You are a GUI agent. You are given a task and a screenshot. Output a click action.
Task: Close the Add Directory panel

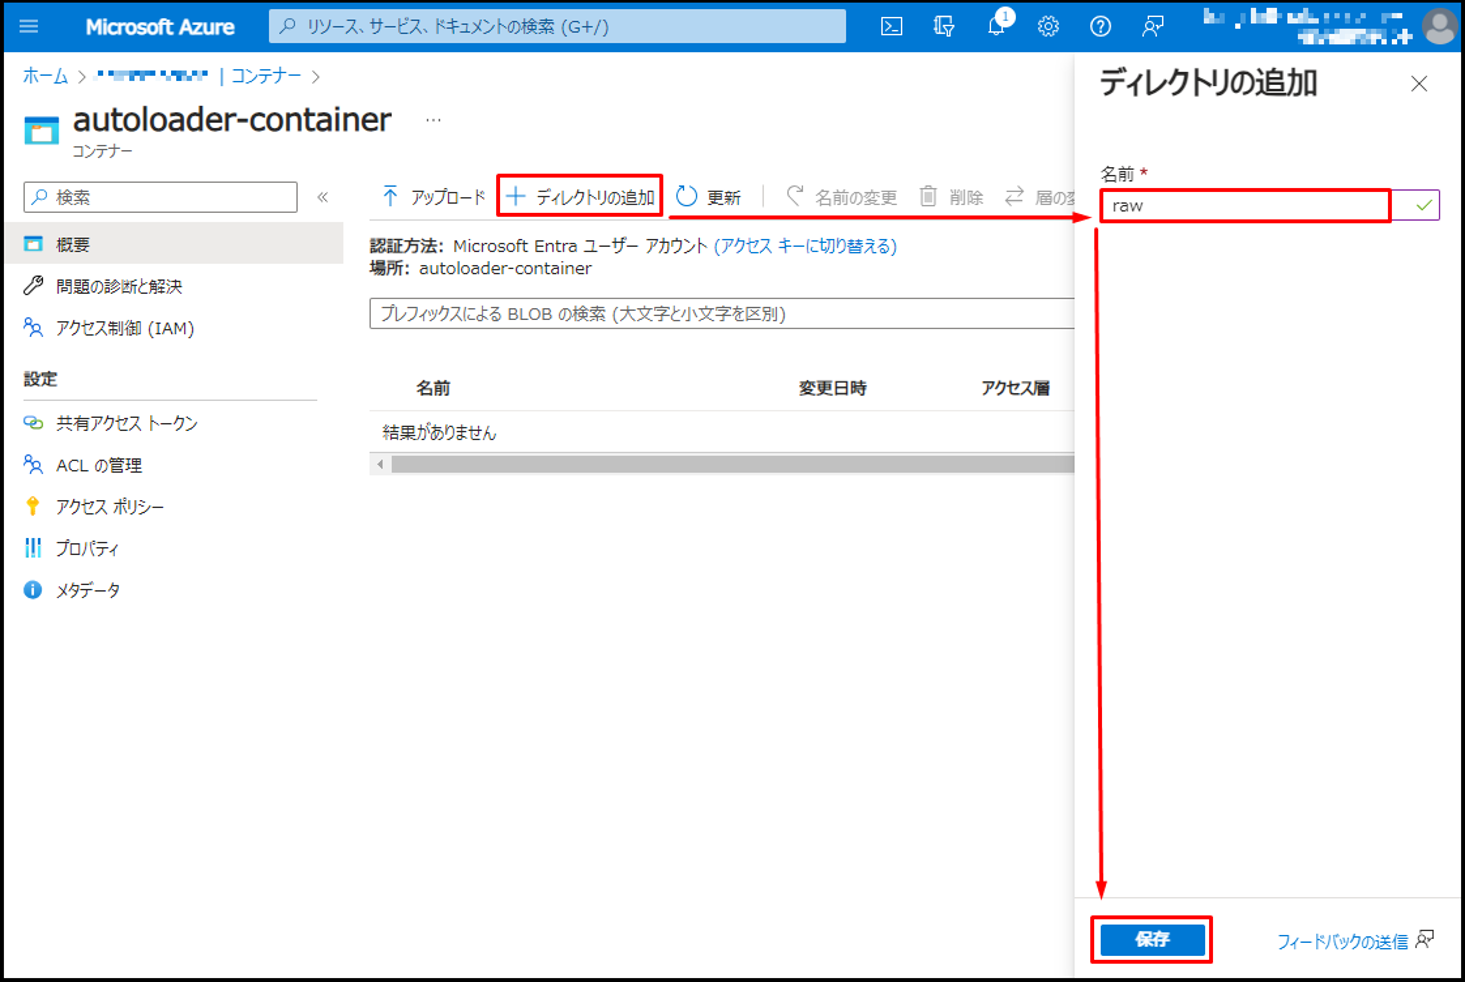pyautogui.click(x=1419, y=84)
